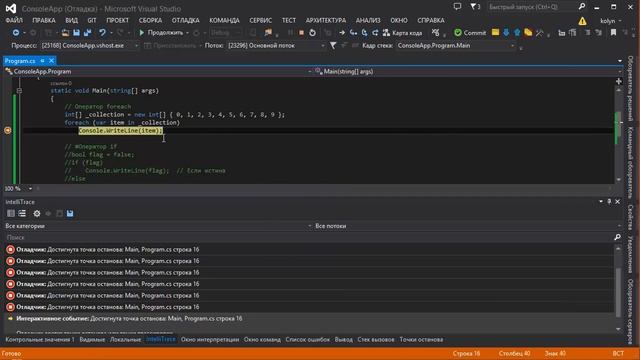This screenshot has width=640, height=360.
Task: Click the blue down-arrow pull icon
Action: click(x=506, y=32)
